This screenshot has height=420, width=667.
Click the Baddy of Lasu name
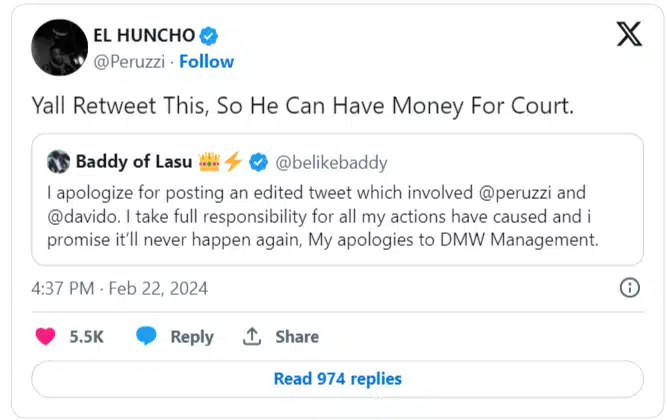[x=136, y=161]
